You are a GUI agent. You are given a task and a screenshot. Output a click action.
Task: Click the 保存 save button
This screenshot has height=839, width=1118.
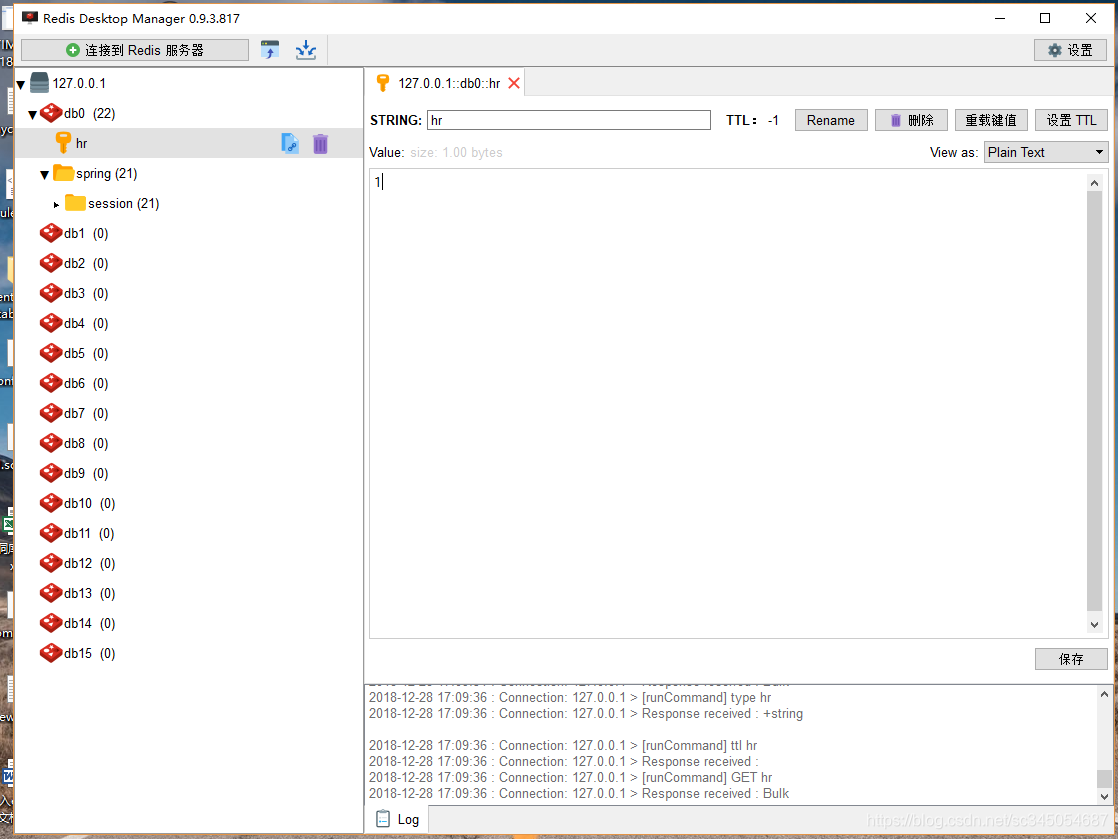coord(1071,659)
